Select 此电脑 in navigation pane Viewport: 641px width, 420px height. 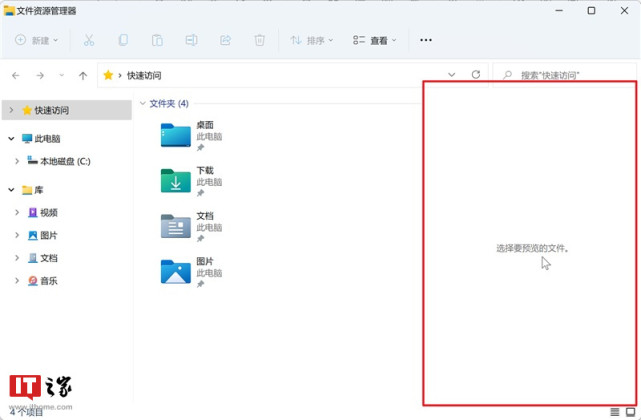tap(41, 139)
